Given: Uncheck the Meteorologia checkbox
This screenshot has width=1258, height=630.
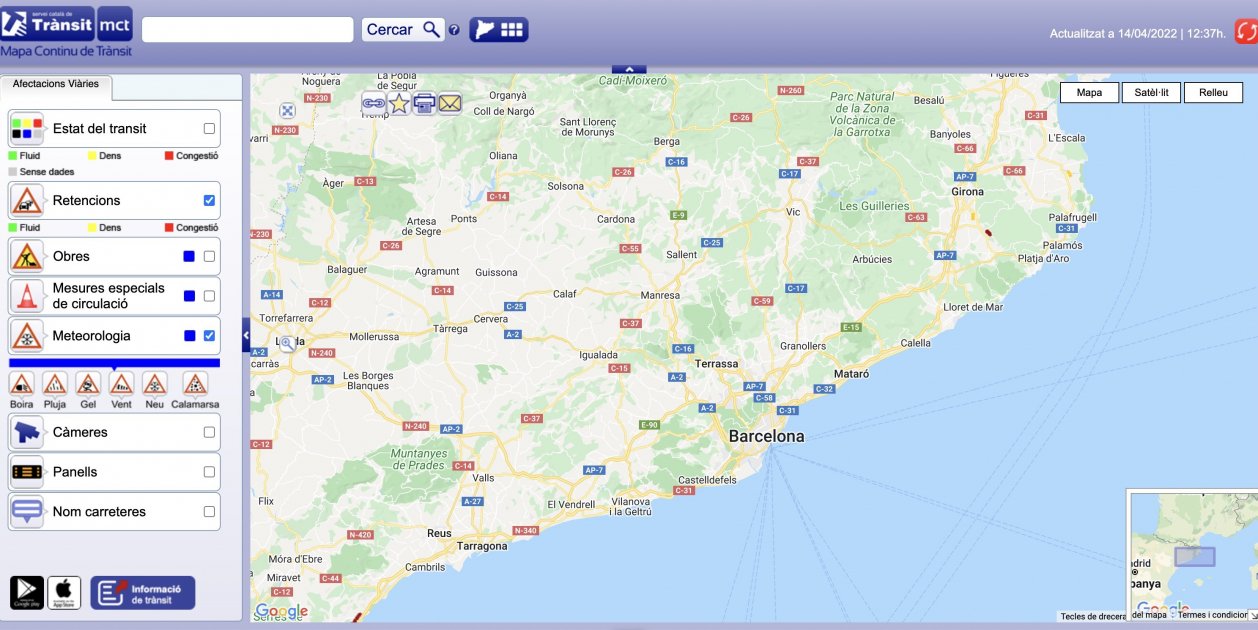Looking at the screenshot, I should click(x=209, y=335).
